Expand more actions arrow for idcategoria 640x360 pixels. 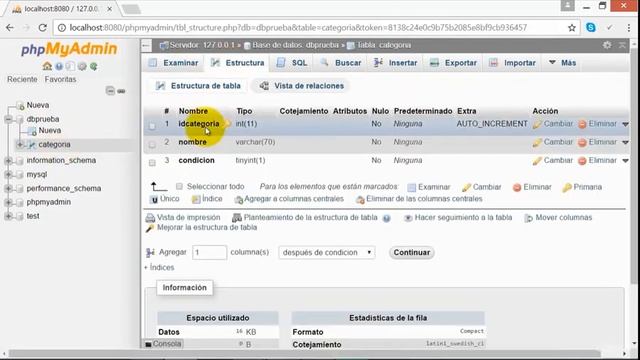(625, 124)
